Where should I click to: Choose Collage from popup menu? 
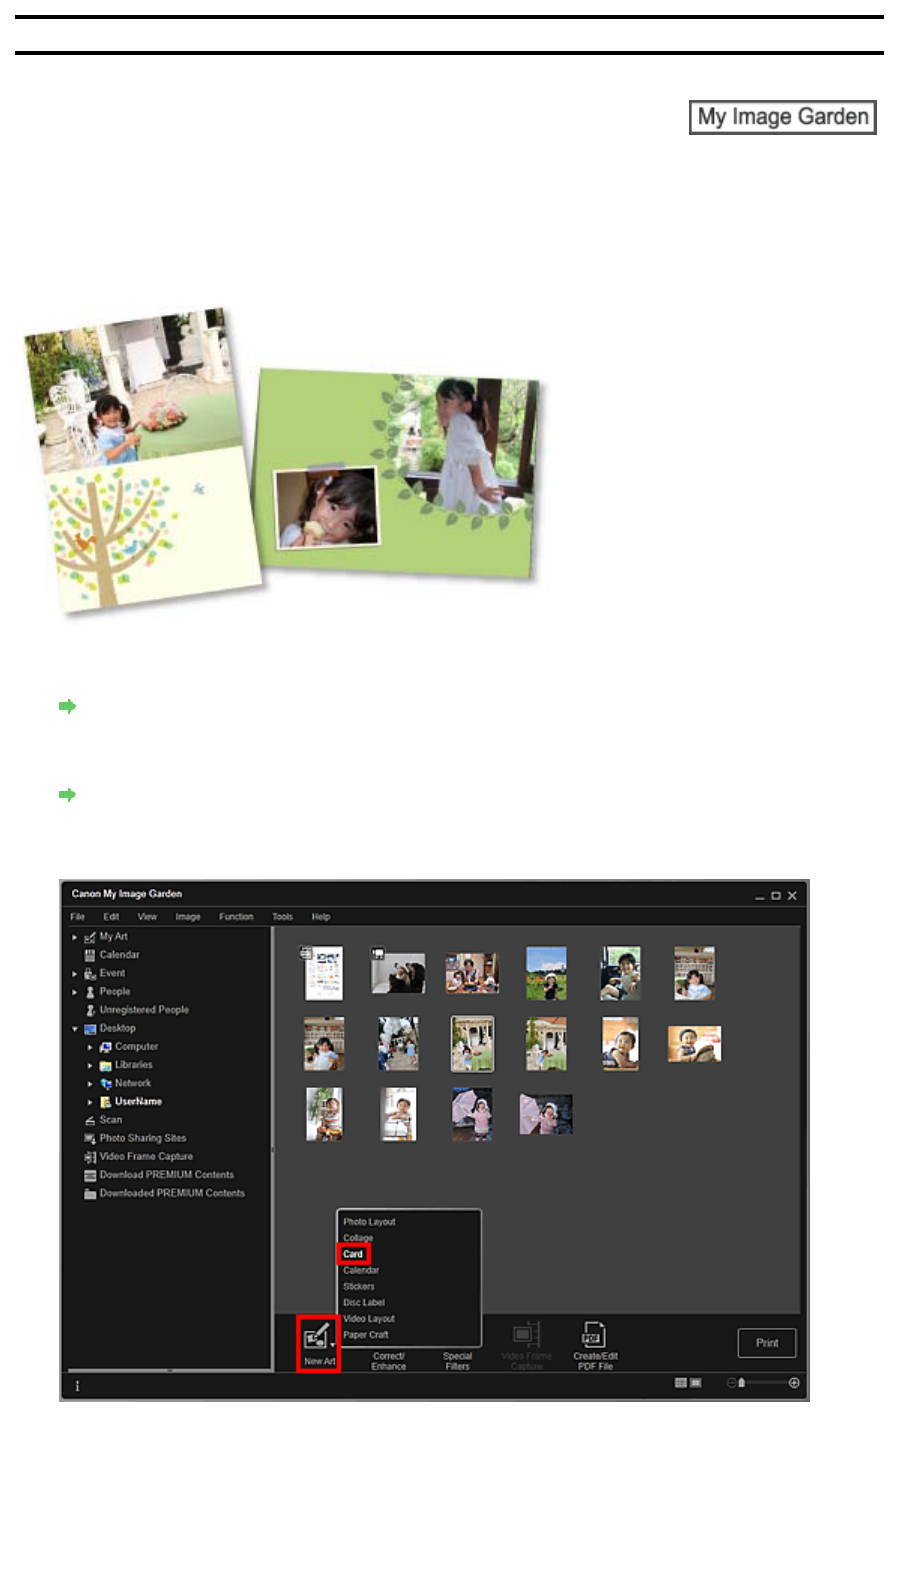click(358, 1238)
